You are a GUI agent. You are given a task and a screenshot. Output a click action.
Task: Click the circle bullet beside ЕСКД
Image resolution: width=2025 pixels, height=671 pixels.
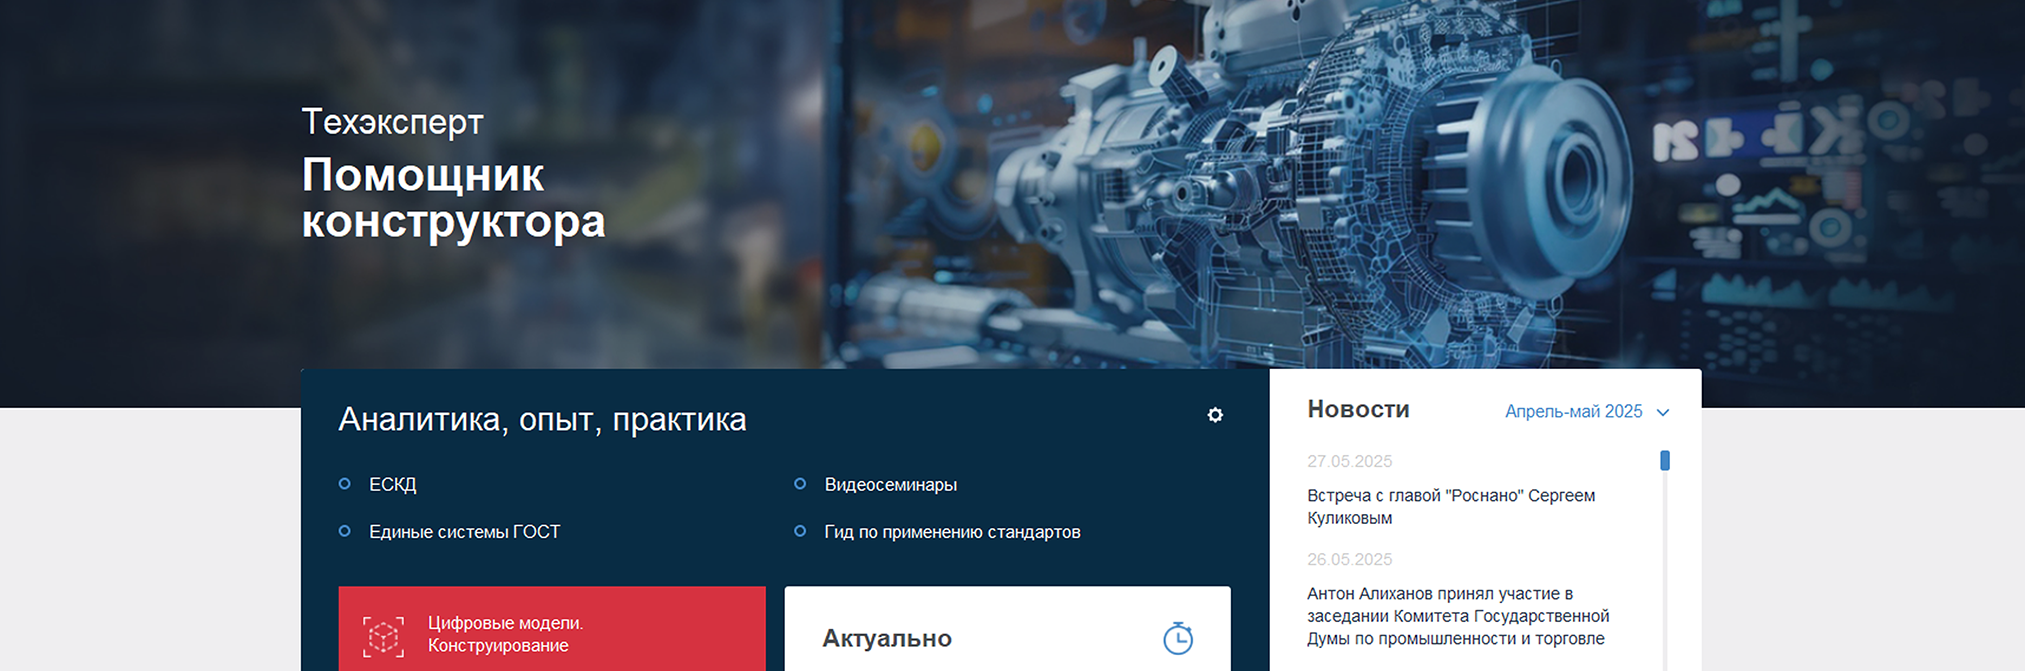[x=345, y=484]
